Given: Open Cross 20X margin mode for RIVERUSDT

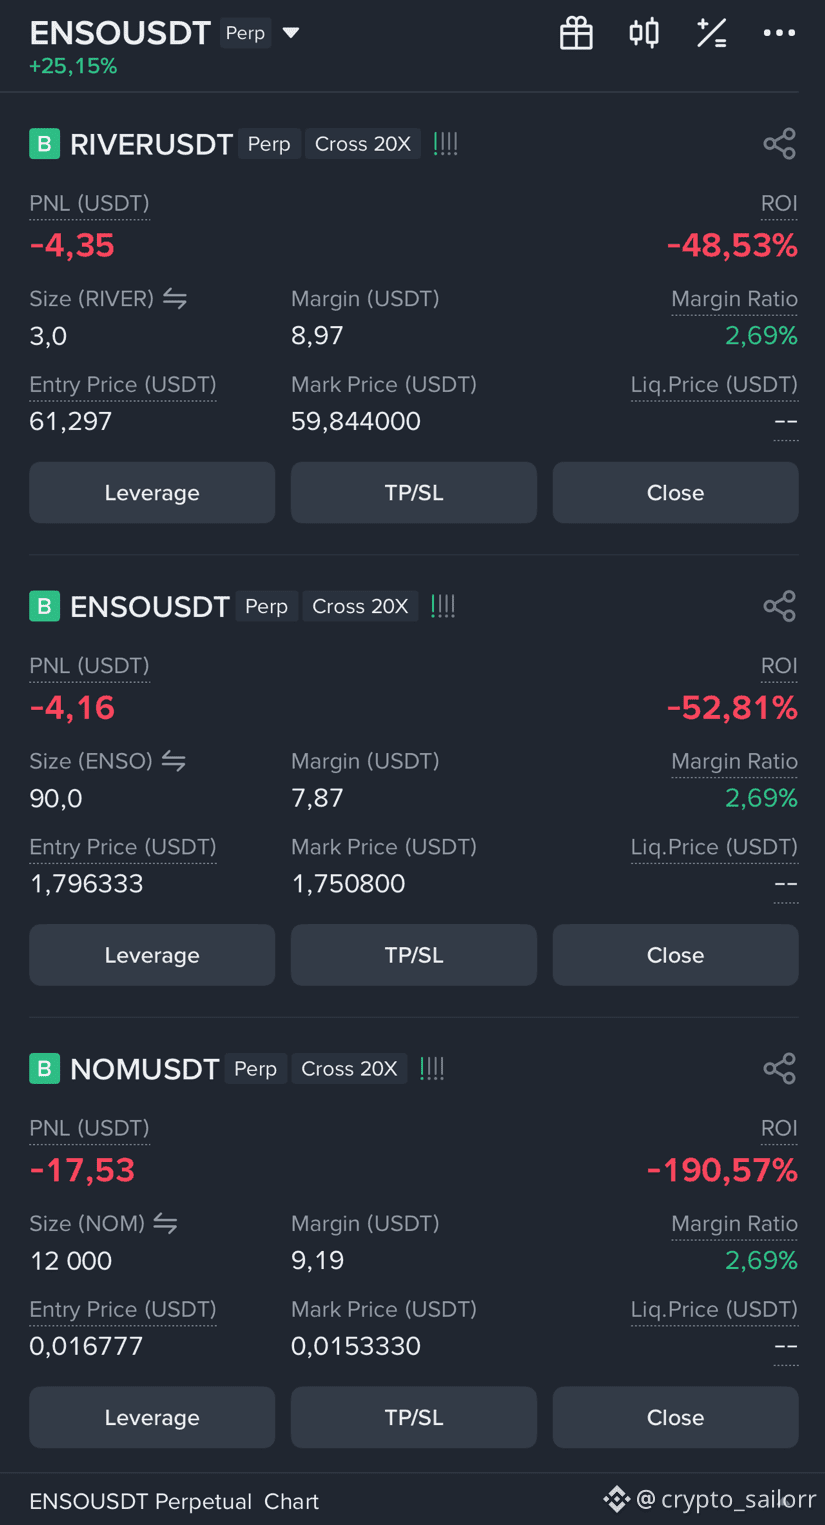Looking at the screenshot, I should click(x=363, y=144).
